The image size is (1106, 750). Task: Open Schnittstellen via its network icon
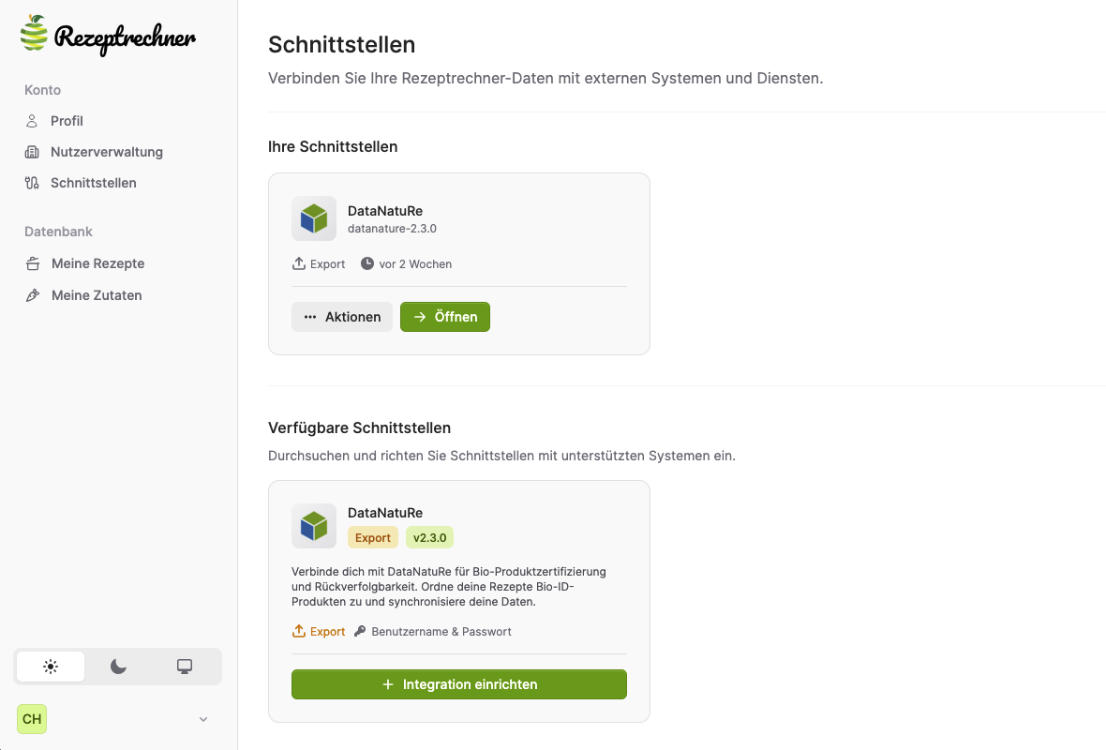point(32,182)
